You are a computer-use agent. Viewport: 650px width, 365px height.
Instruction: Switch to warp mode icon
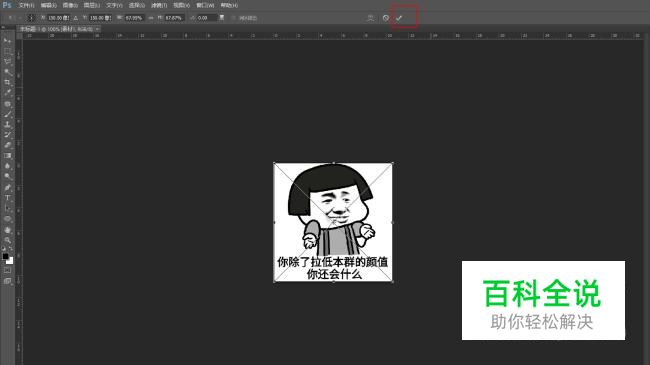click(371, 18)
